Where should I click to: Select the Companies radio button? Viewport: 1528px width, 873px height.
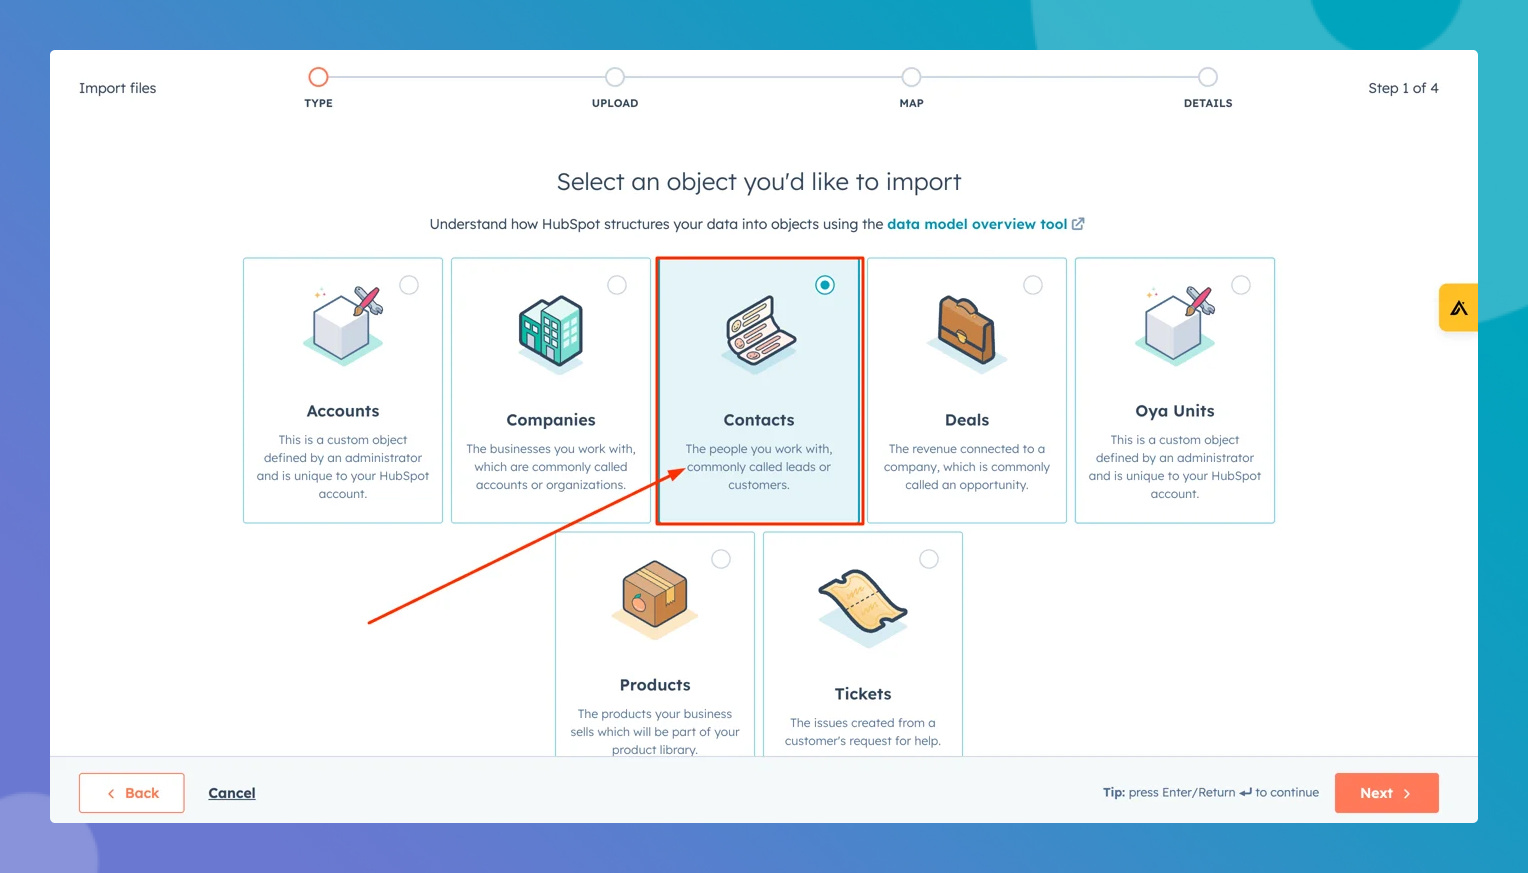[617, 285]
